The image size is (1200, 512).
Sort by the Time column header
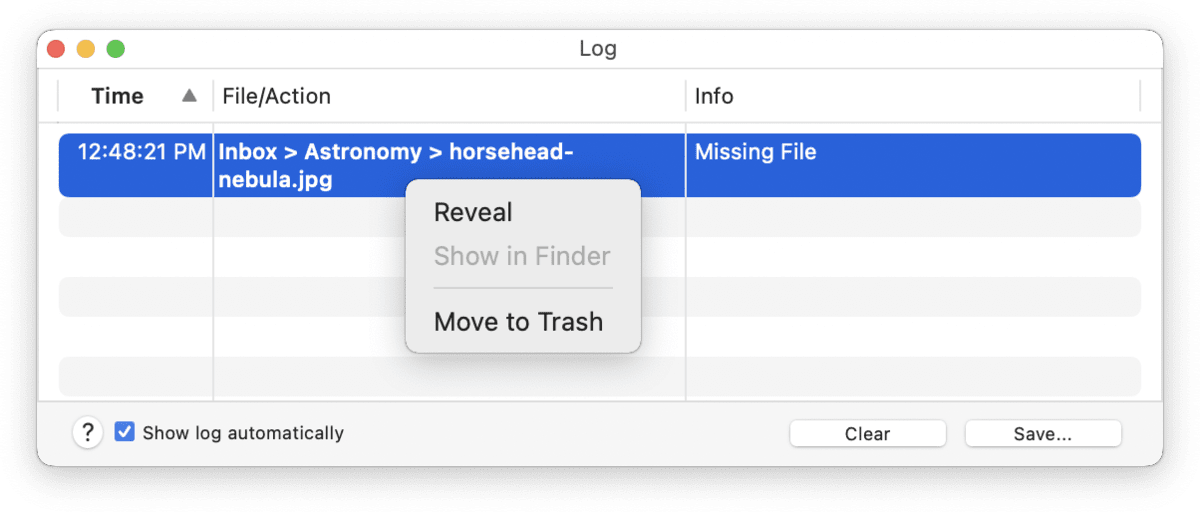[x=118, y=96]
